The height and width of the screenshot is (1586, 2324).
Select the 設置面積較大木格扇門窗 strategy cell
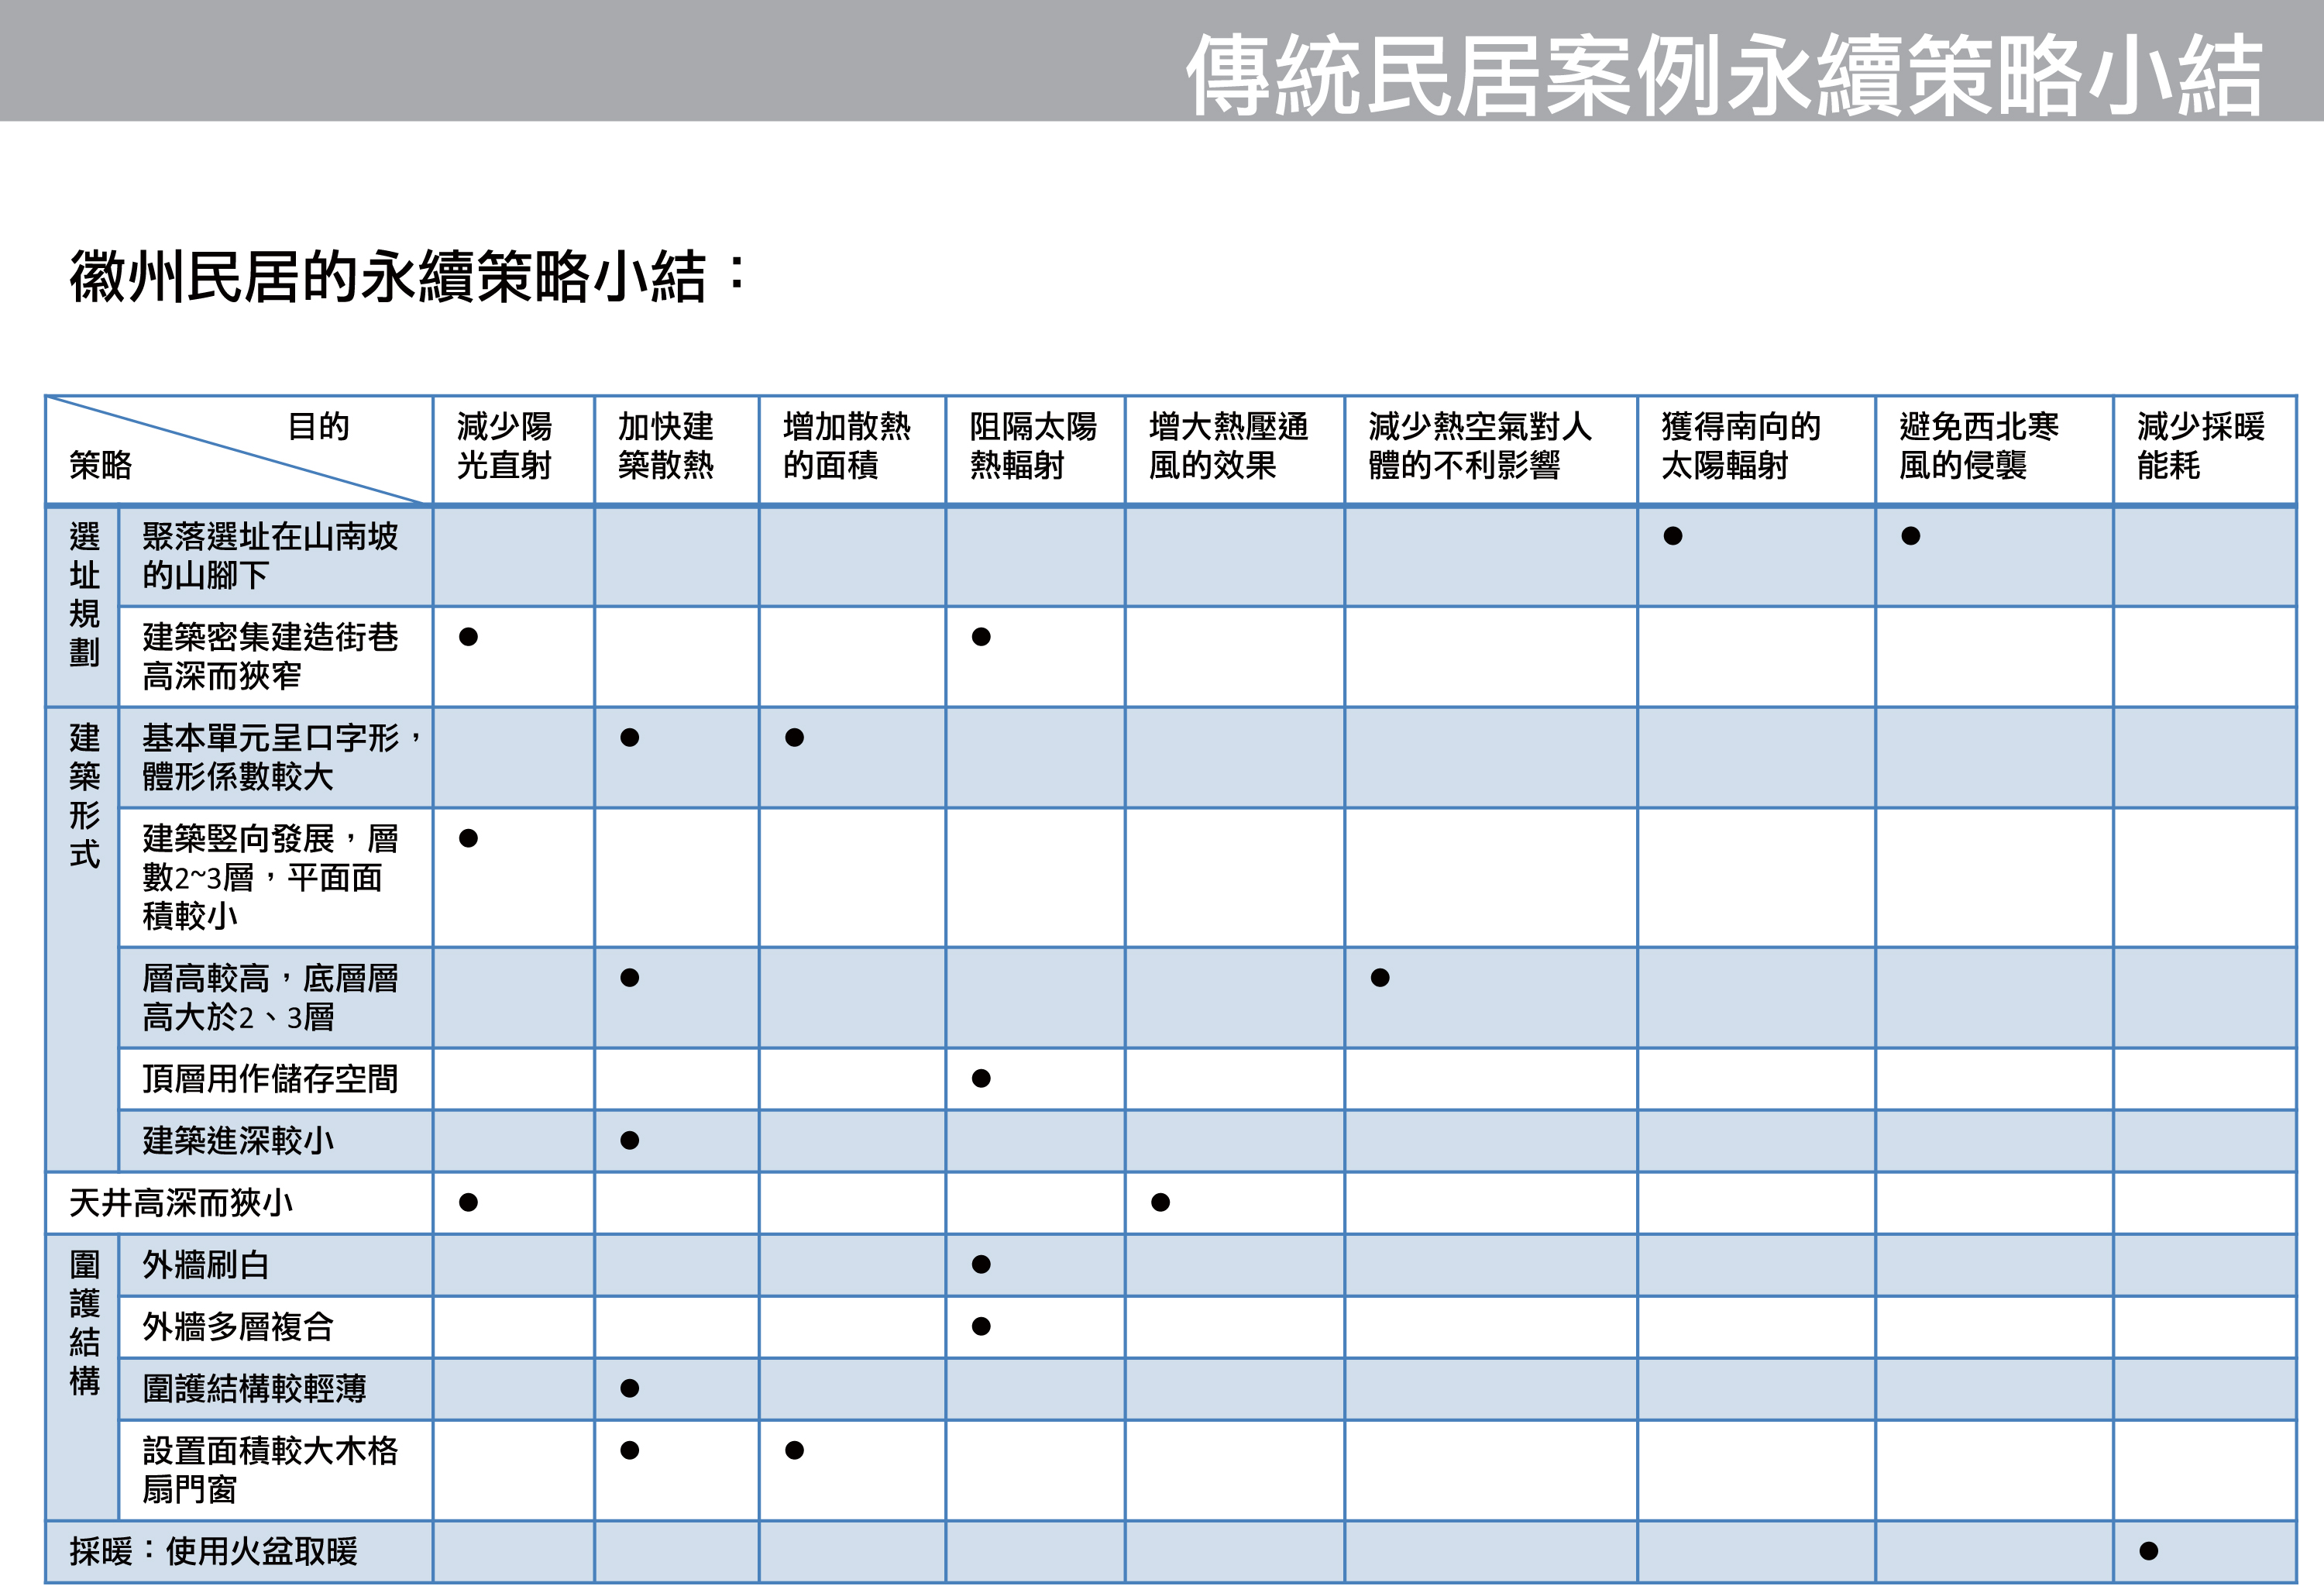point(270,1469)
